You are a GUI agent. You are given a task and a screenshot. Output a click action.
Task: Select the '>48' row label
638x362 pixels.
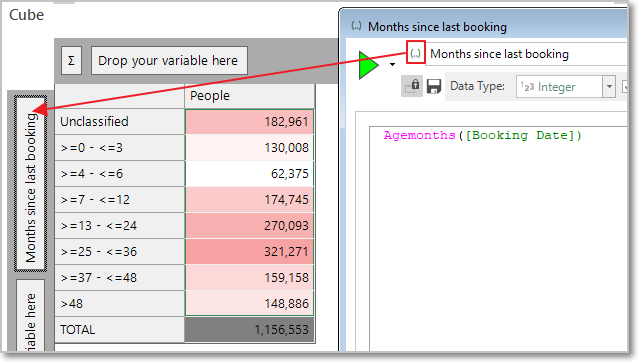120,303
